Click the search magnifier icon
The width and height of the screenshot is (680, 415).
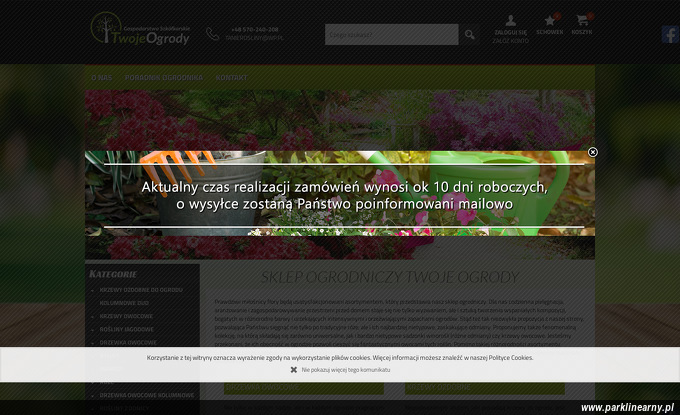pos(470,34)
